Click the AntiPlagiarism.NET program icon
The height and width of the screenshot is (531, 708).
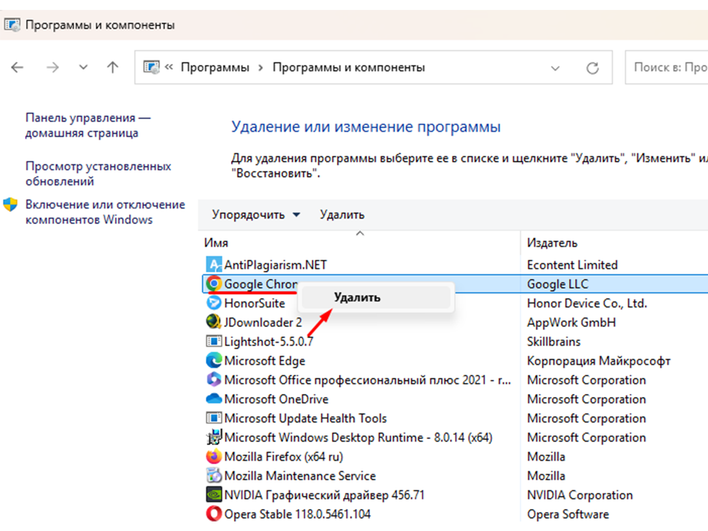214,265
